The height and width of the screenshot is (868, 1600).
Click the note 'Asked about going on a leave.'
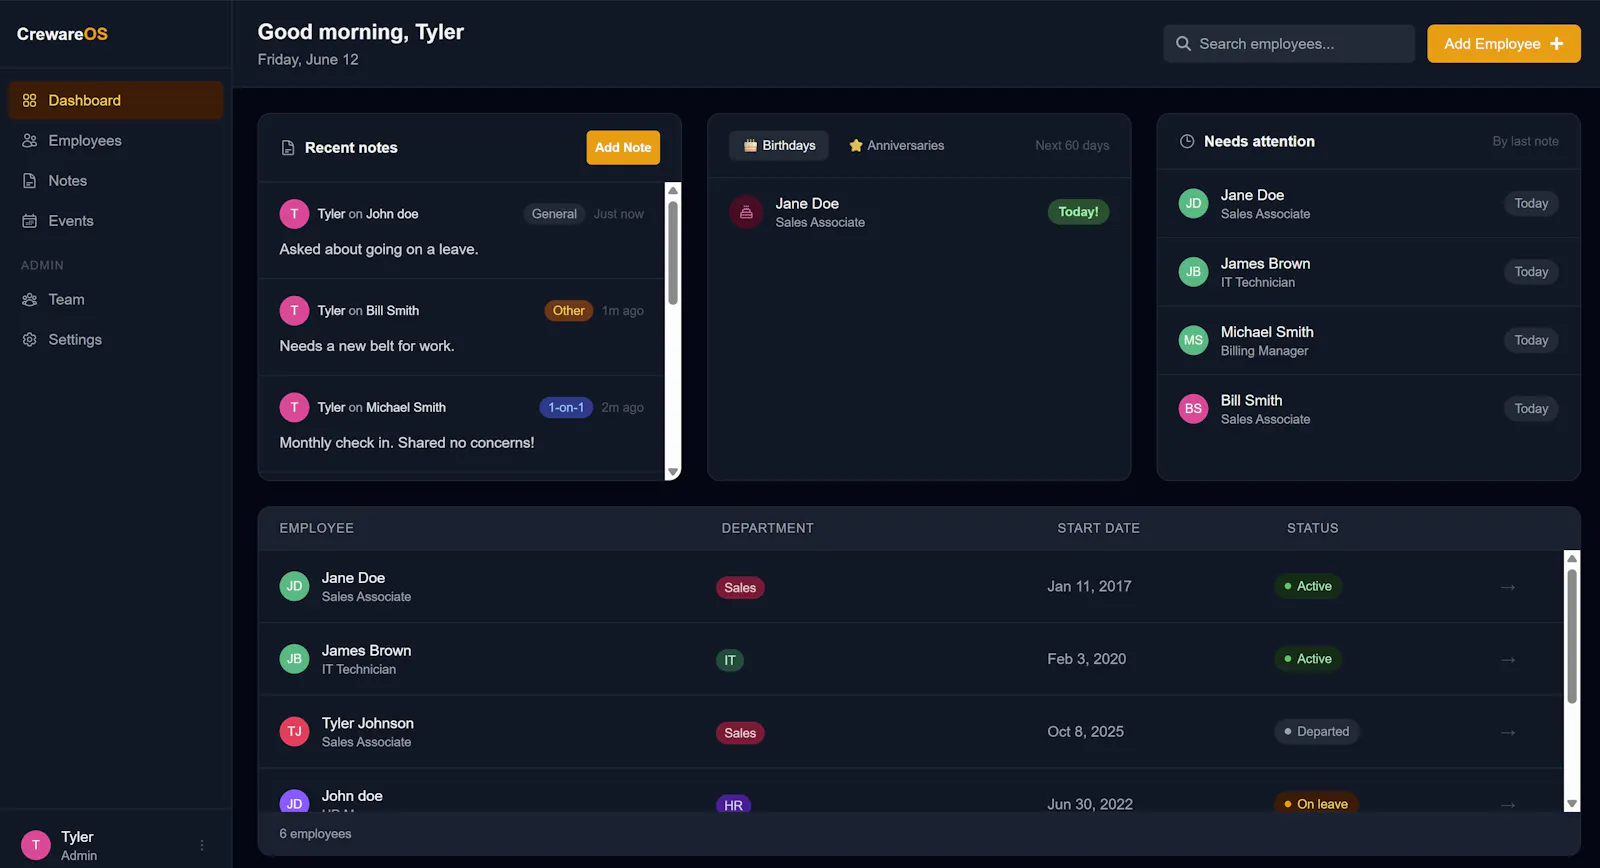tap(379, 249)
